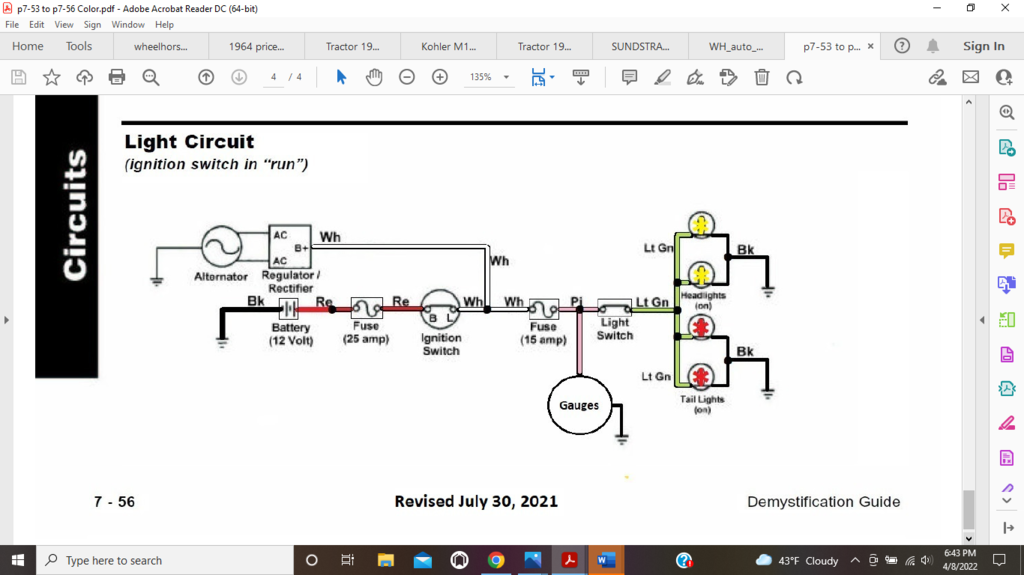Collapse the right tools pane

(1006, 528)
